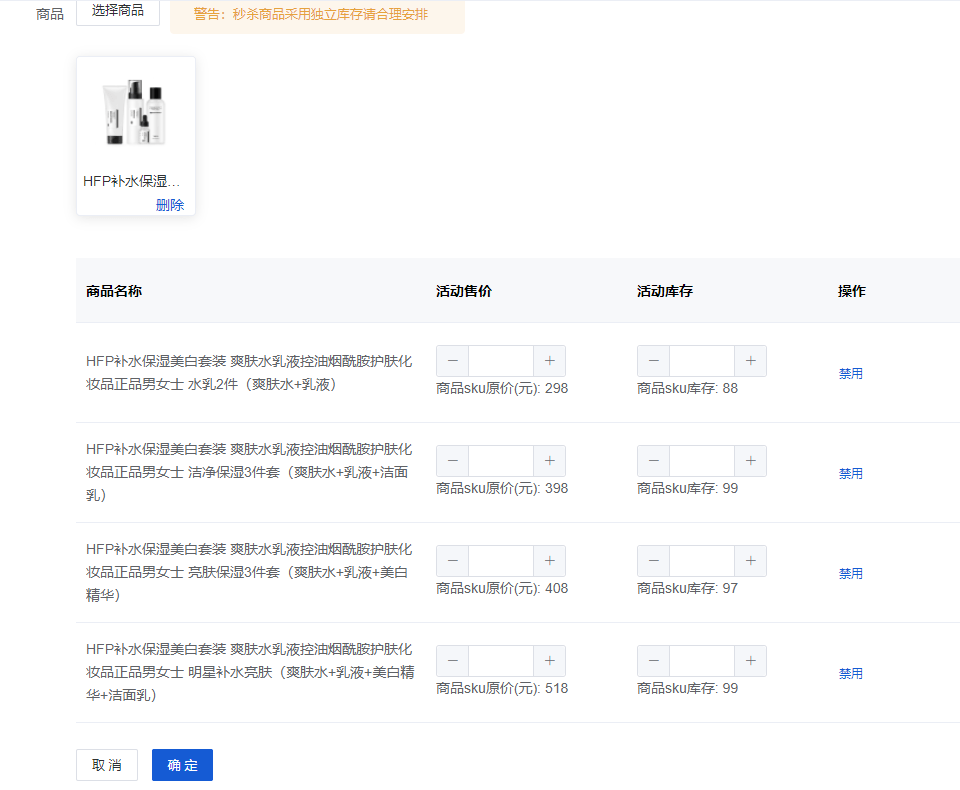Increase activity price for 洁净保湿3件套 row

pyautogui.click(x=550, y=461)
